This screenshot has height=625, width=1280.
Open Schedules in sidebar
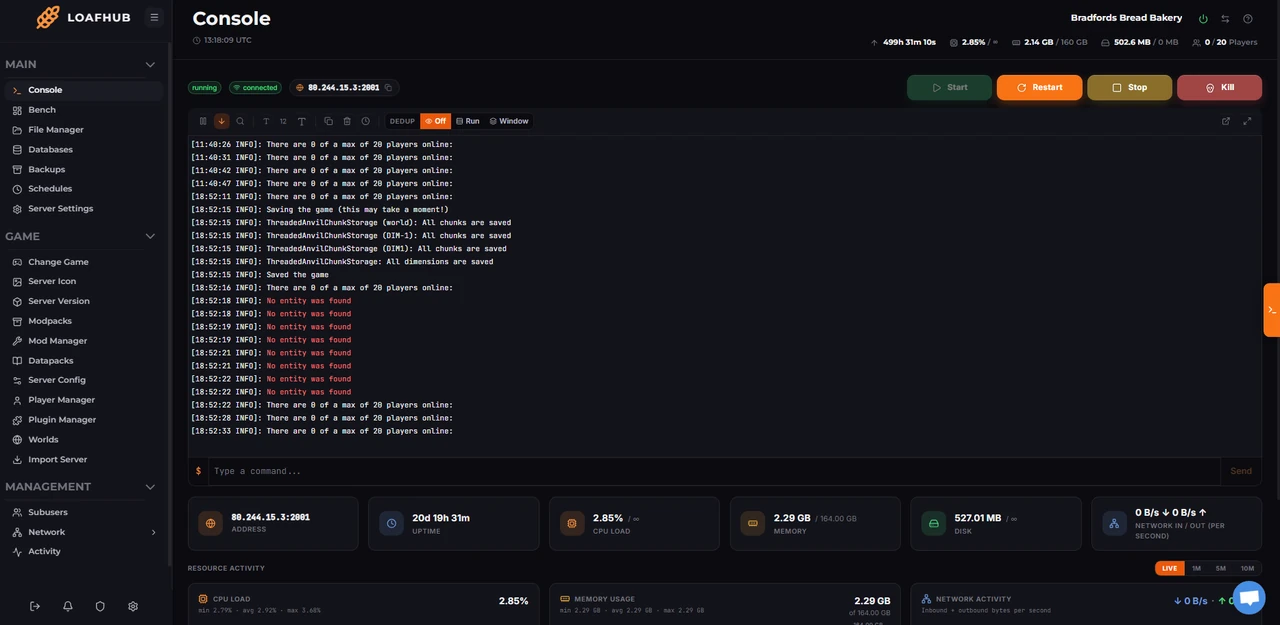(84, 189)
